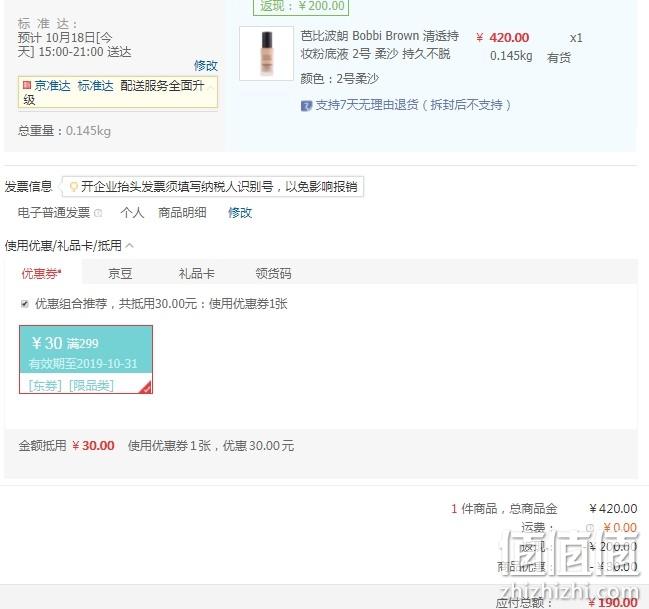Click the 商品明细 invoice content text

coord(182,212)
